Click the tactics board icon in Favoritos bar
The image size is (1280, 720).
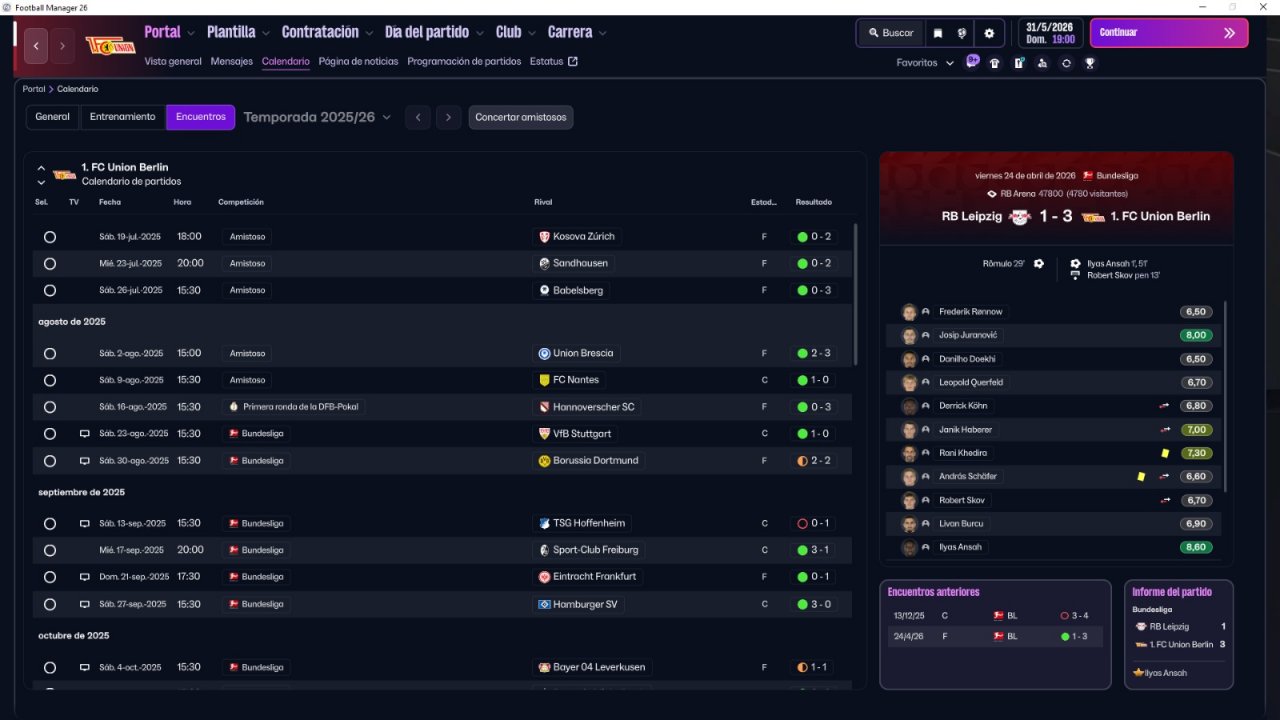tap(1018, 63)
